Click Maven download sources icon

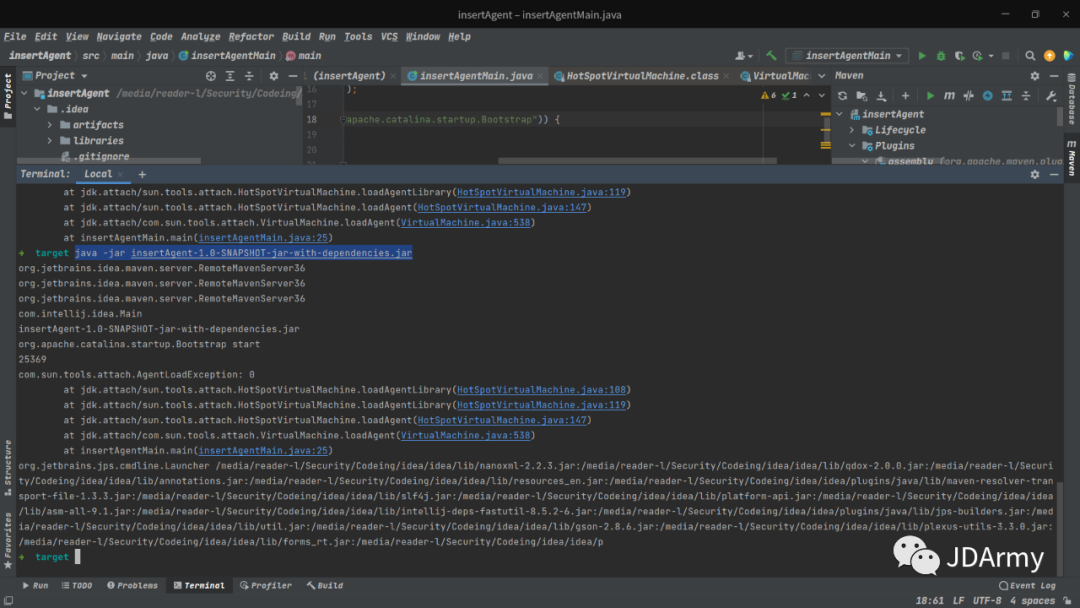point(881,96)
